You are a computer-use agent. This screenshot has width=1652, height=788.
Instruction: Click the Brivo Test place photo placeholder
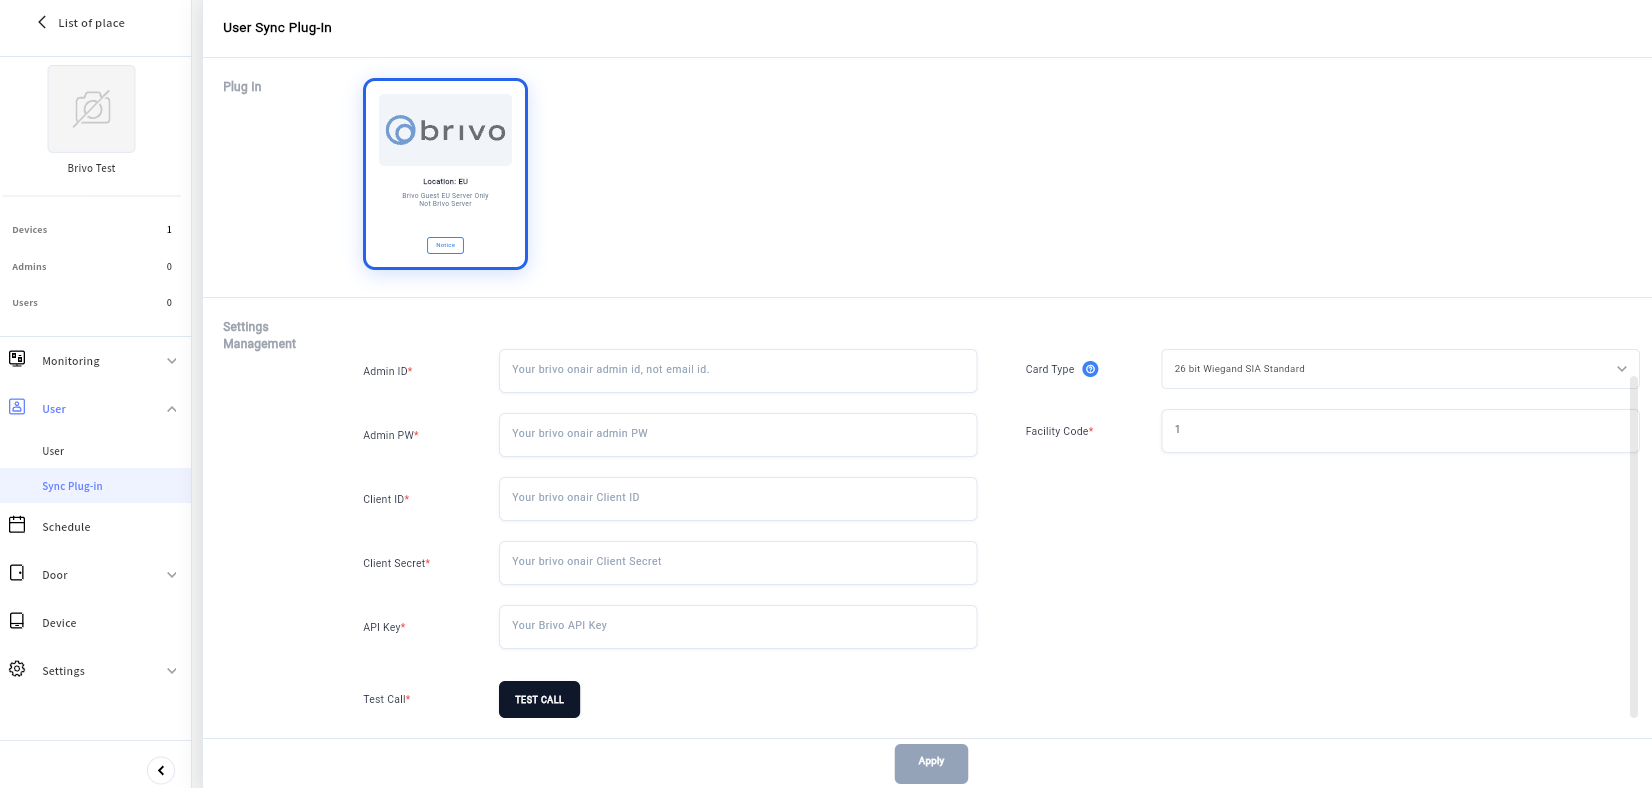(92, 109)
